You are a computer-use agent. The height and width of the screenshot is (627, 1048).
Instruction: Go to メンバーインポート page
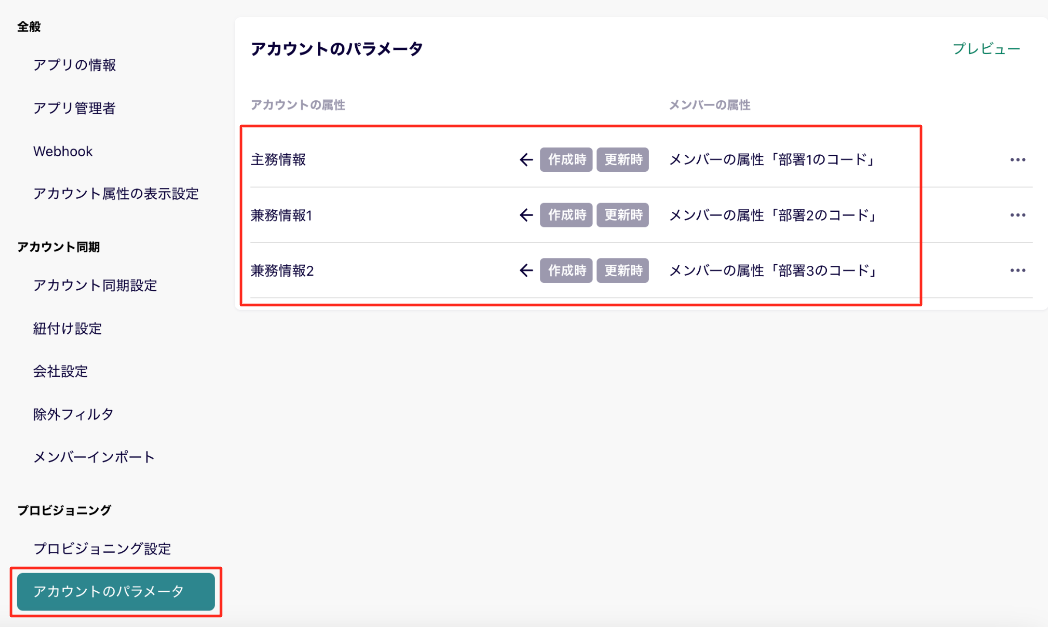click(94, 457)
